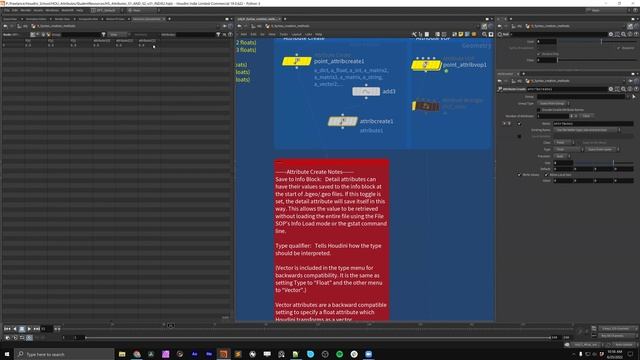The width and height of the screenshot is (640, 360).
Task: Toggle the right-side checkbox in upper parameter pane
Action: [x=619, y=48]
